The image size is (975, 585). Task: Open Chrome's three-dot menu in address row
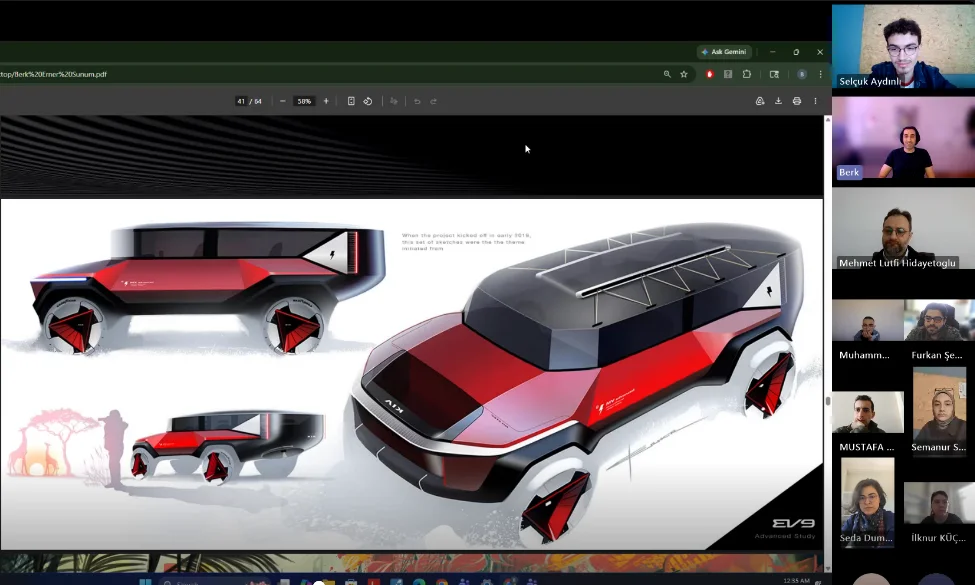click(x=821, y=74)
